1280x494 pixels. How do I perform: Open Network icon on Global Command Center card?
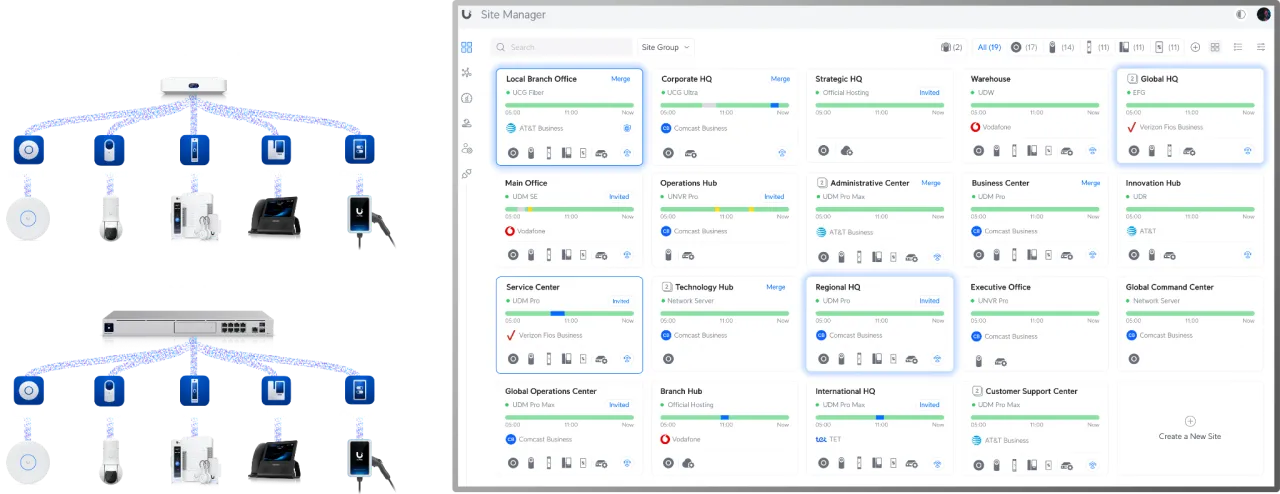point(1133,359)
